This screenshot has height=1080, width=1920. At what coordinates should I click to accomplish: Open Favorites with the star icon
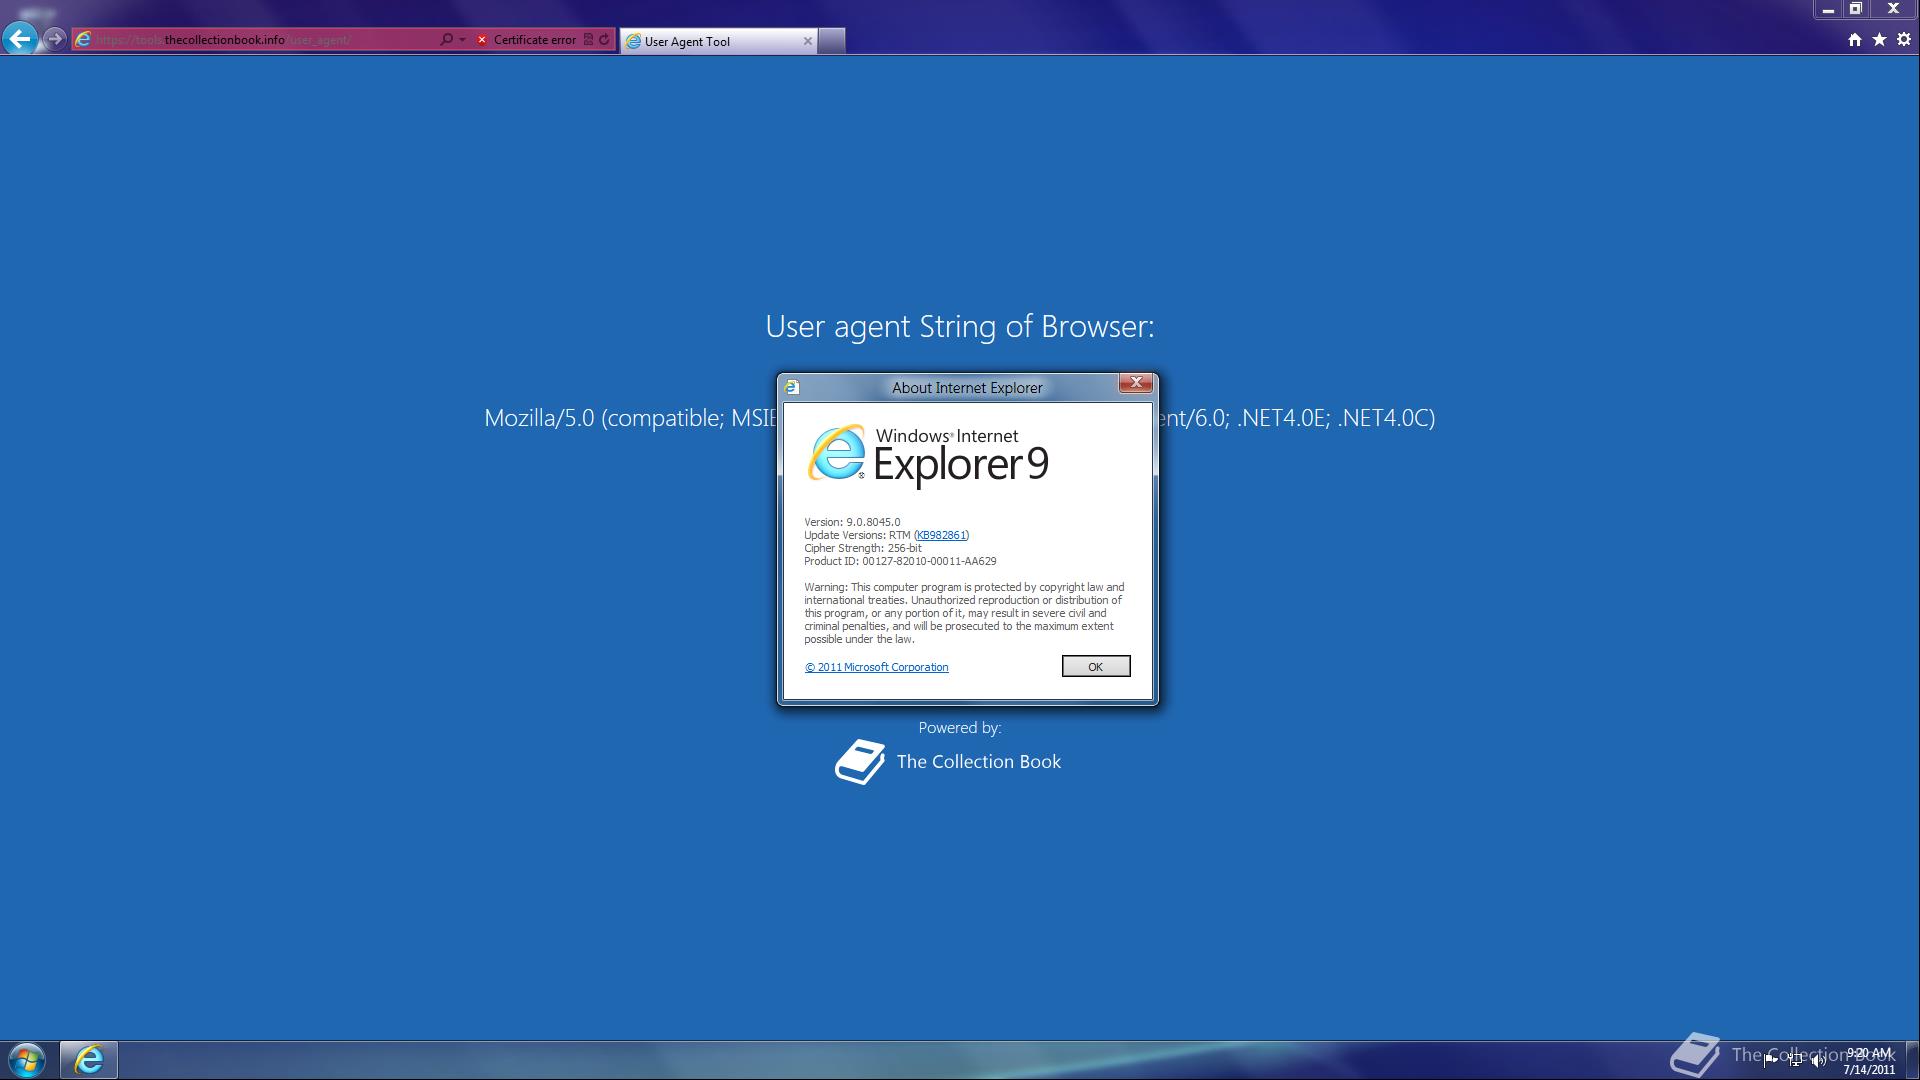(1879, 40)
